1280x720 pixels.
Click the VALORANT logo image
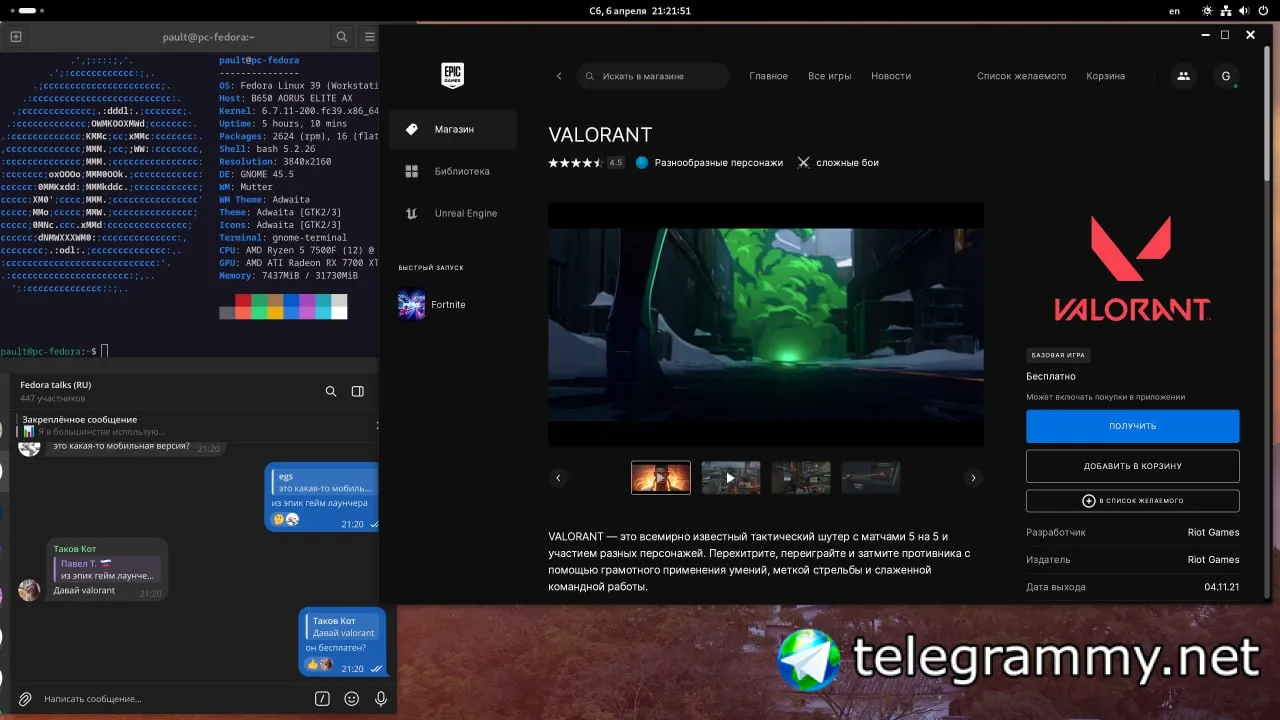[1133, 268]
